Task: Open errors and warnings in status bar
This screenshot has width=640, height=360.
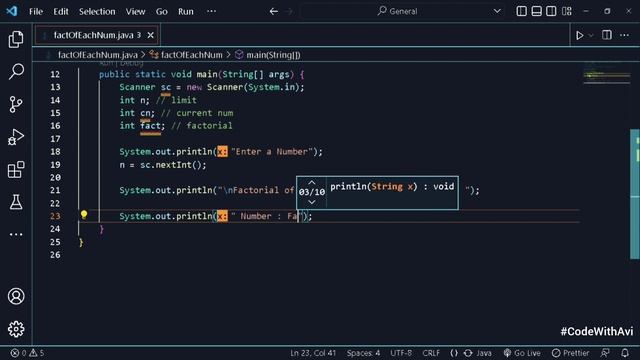Action: 27,353
